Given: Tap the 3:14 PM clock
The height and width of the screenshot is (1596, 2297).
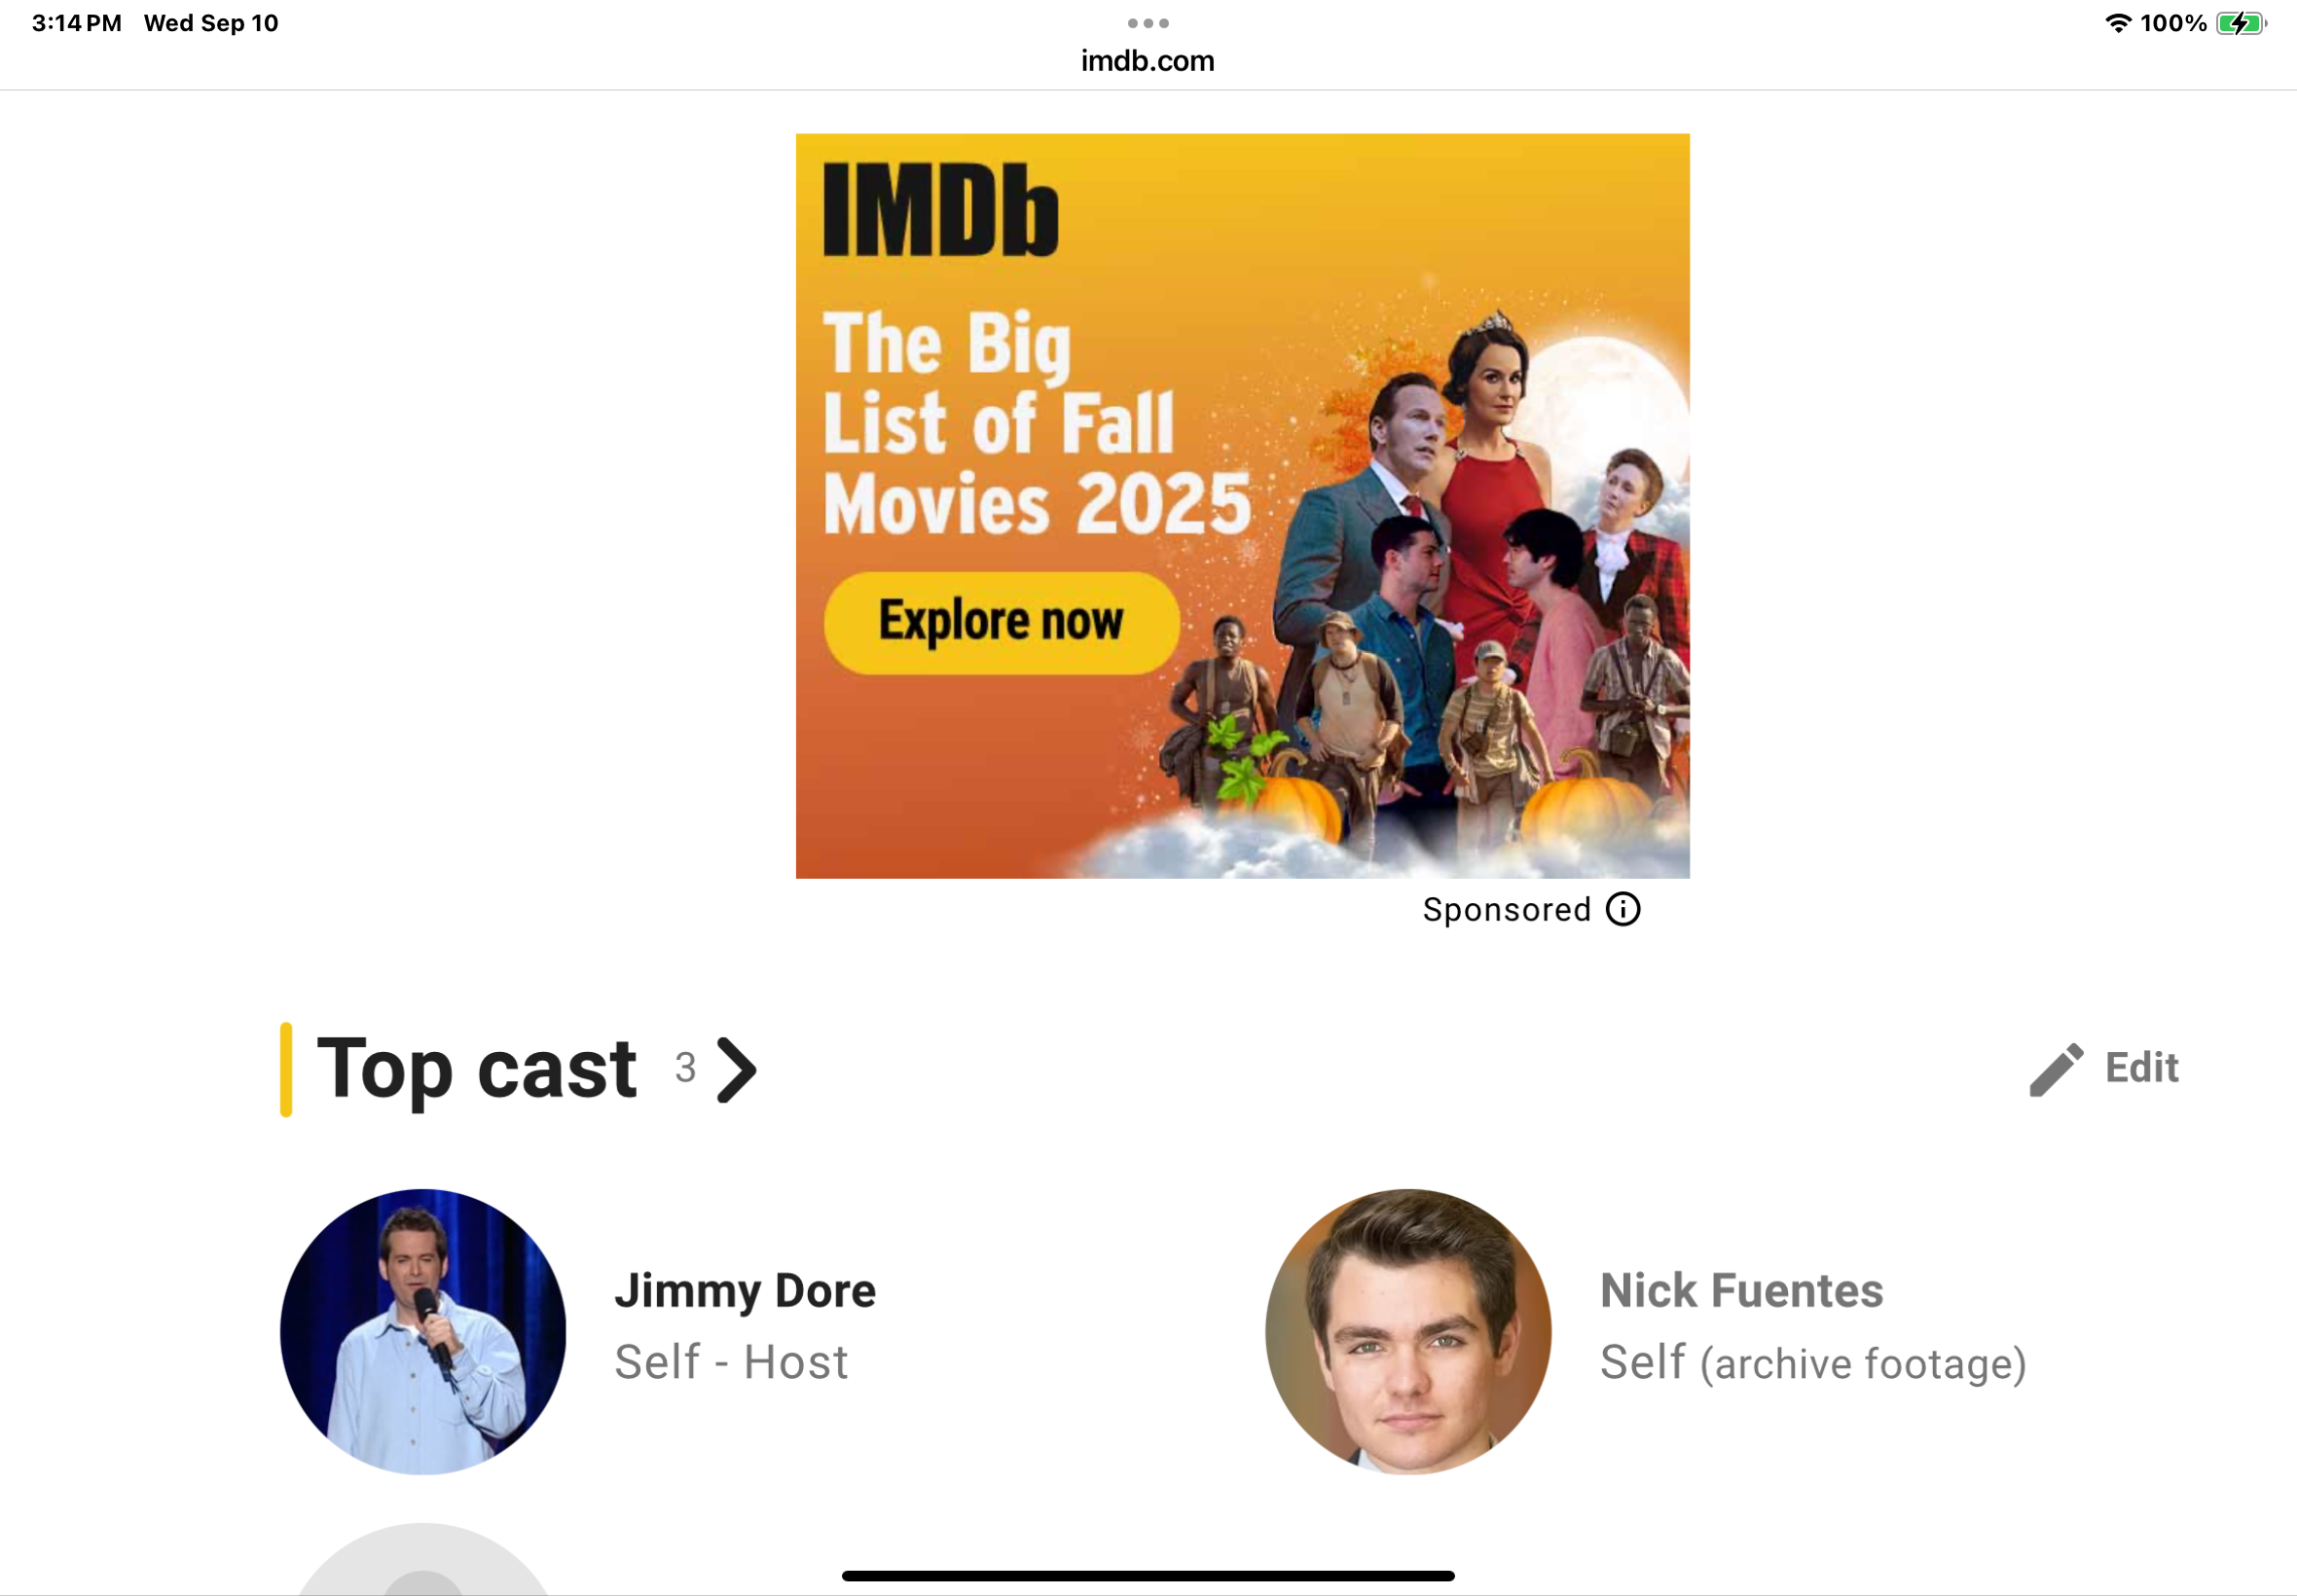Looking at the screenshot, I should [77, 23].
